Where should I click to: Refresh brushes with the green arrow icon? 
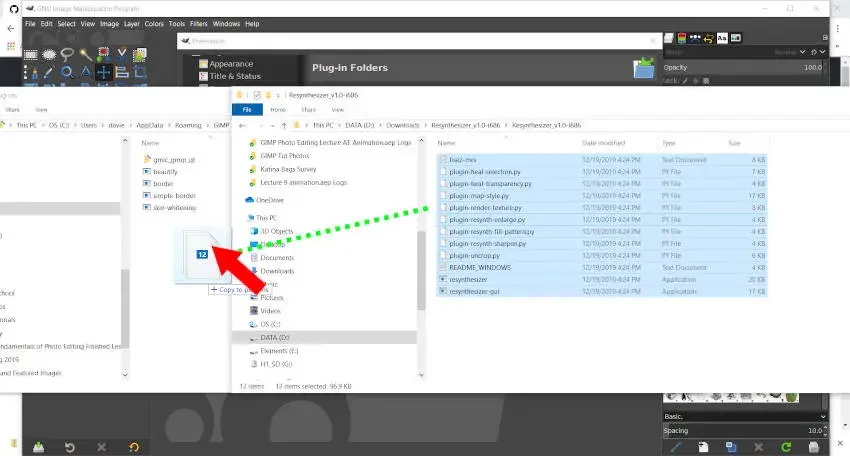click(786, 447)
